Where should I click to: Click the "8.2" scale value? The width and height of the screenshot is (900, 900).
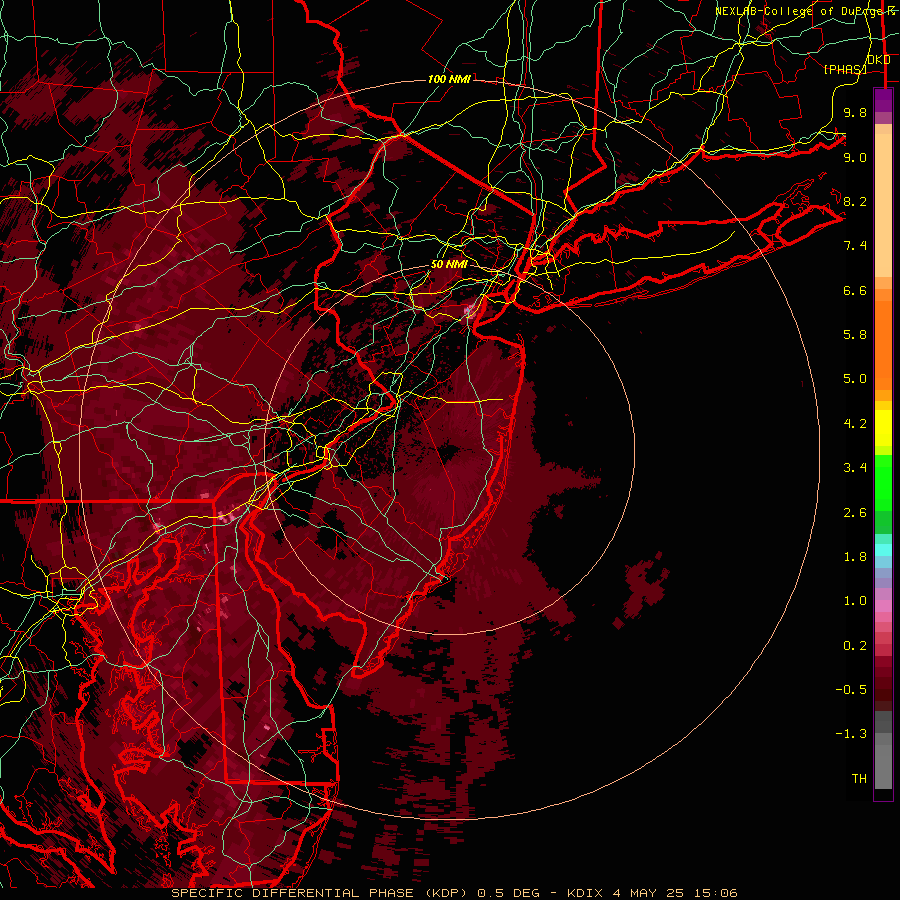click(x=855, y=201)
